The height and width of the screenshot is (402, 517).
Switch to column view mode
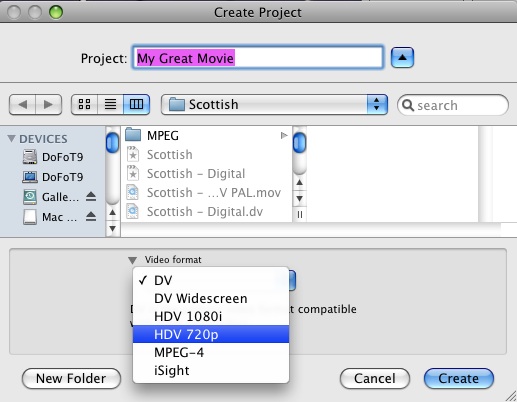pos(136,104)
